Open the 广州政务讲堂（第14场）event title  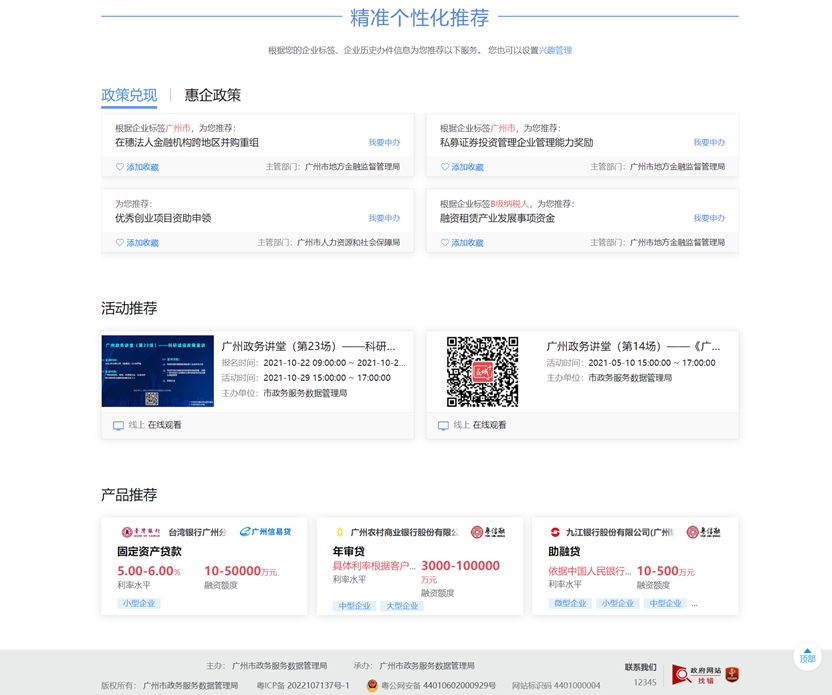click(x=632, y=346)
